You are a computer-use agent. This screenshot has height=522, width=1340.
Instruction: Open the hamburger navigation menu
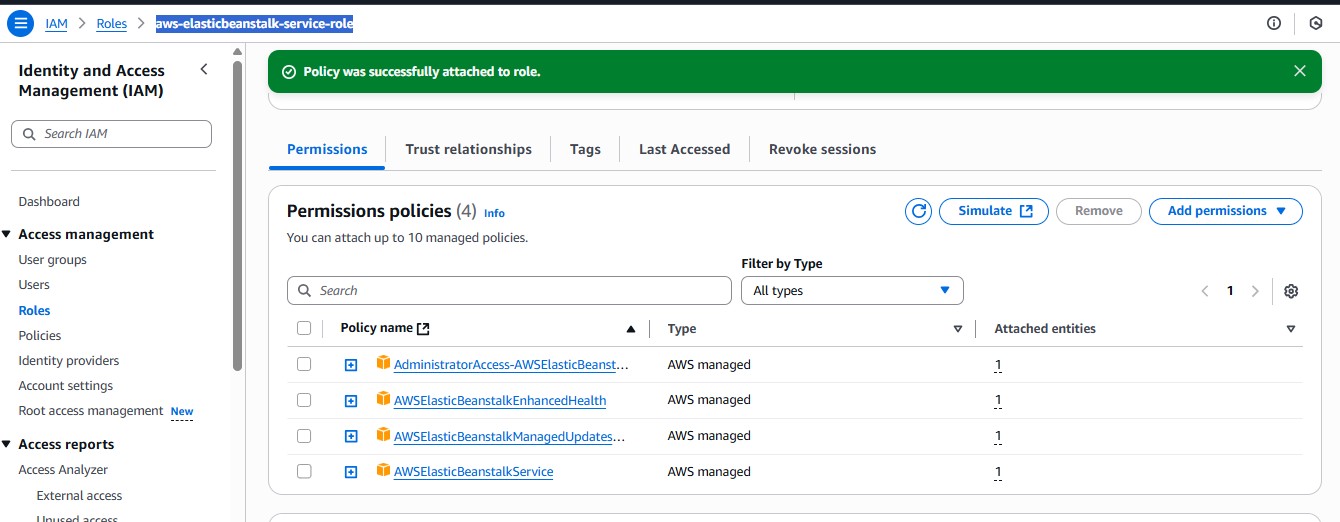[x=20, y=23]
